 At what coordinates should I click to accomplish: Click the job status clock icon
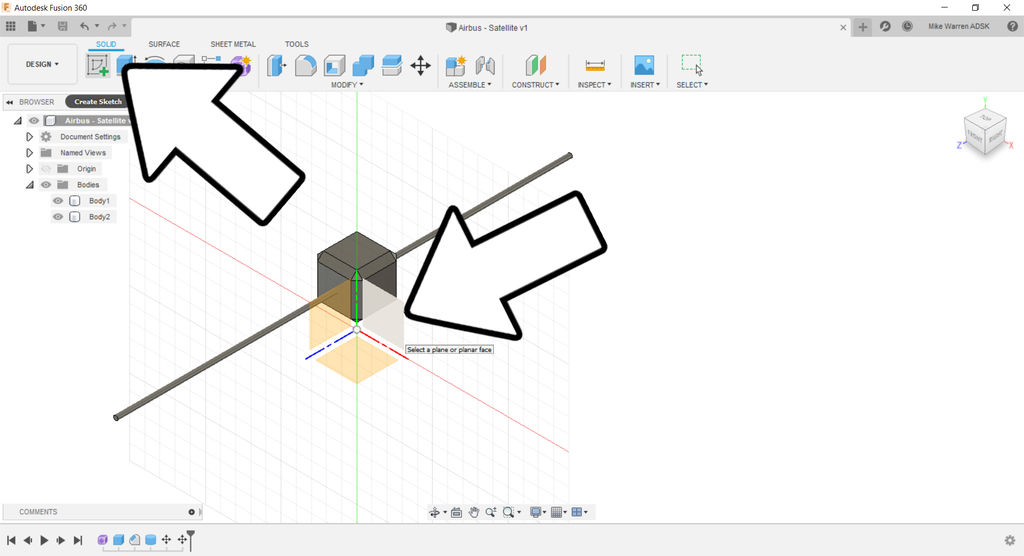coord(907,26)
